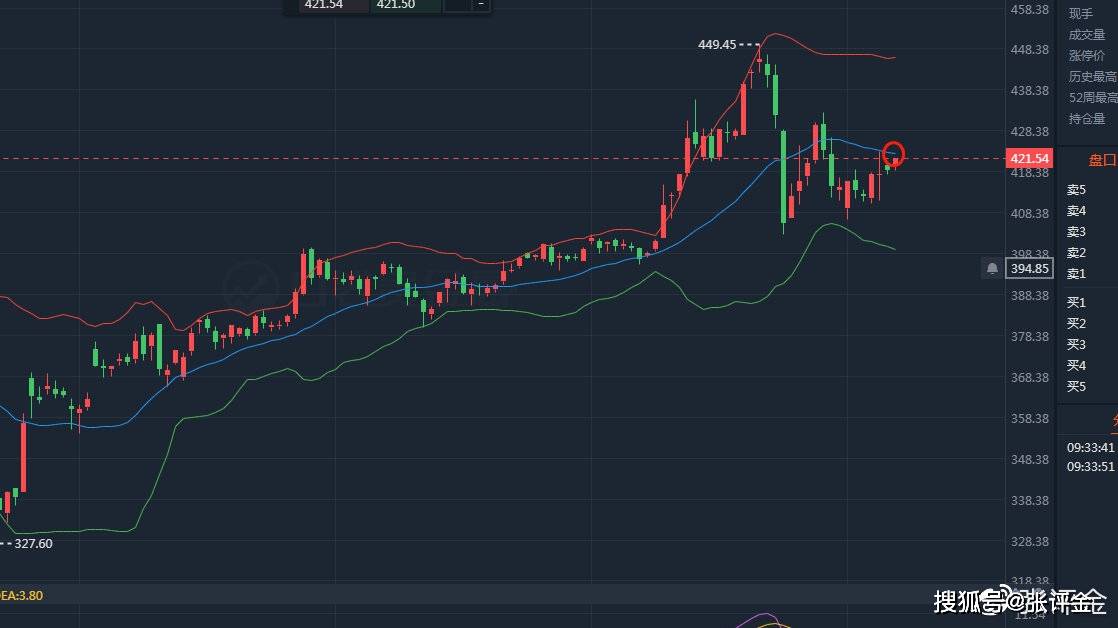This screenshot has width=1118, height=628.
Task: Select the 买5 order book row
Action: (1077, 386)
